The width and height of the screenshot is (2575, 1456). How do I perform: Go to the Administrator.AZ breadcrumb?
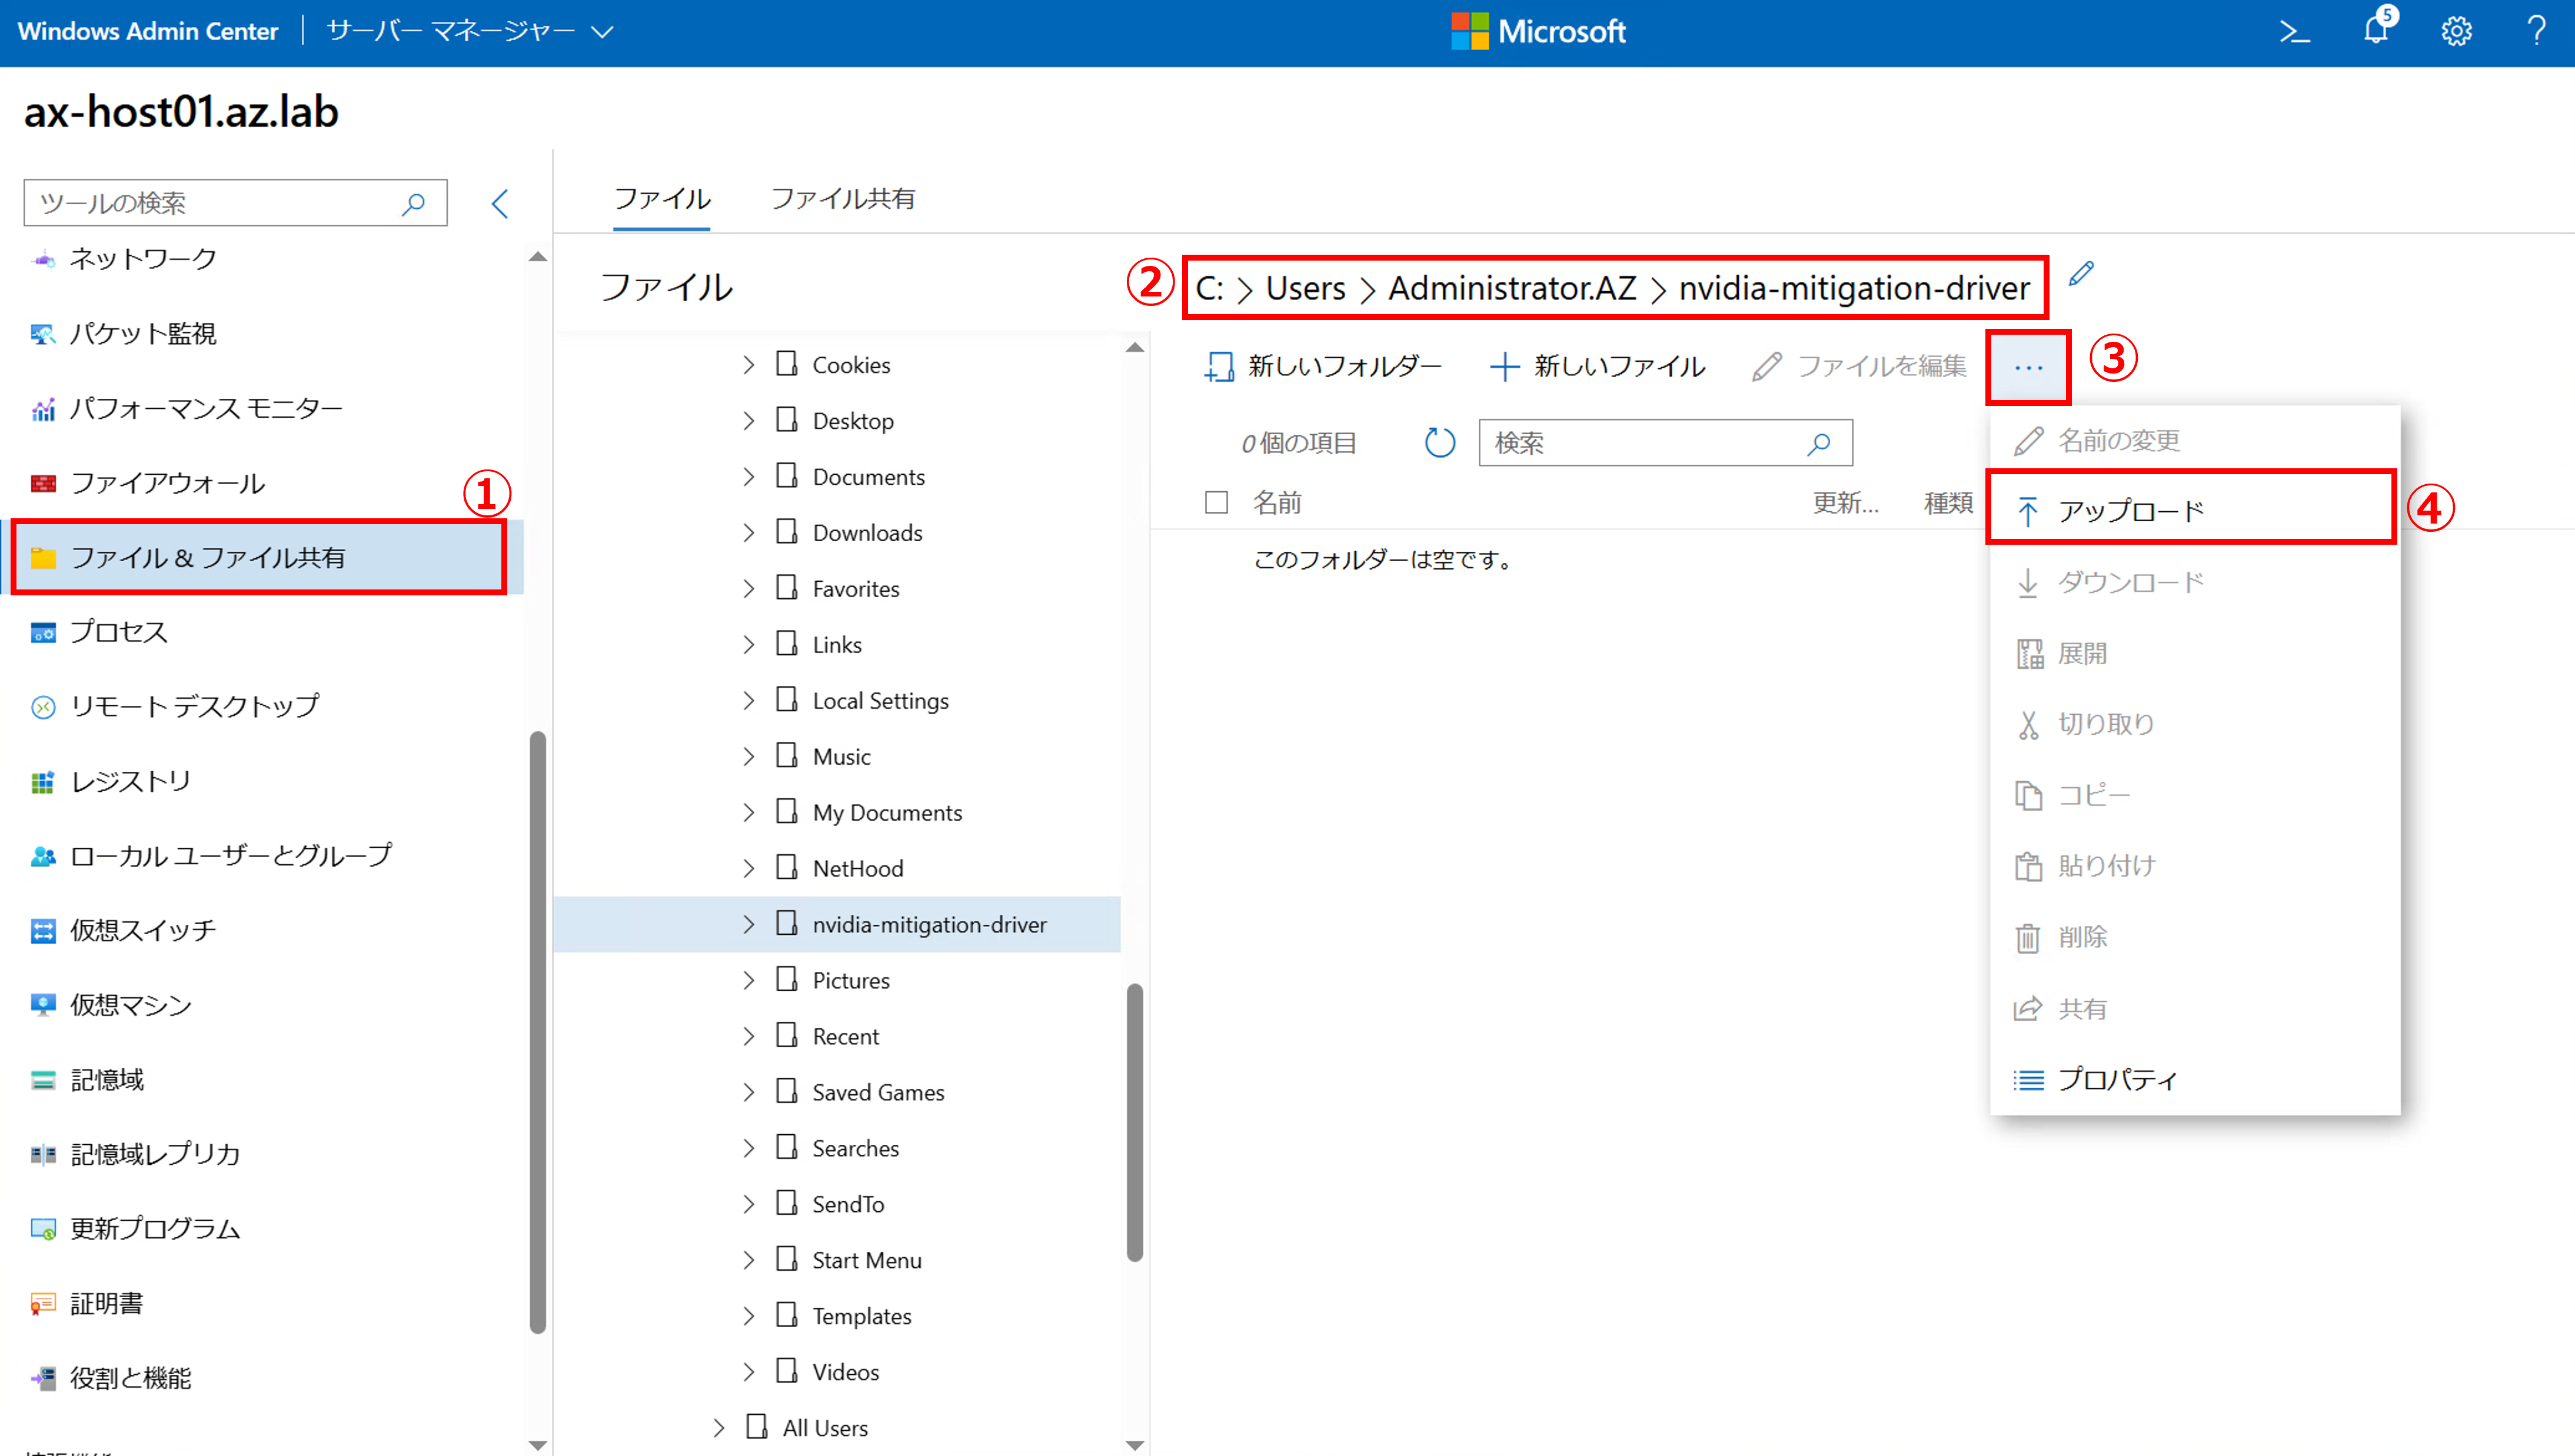(1512, 288)
